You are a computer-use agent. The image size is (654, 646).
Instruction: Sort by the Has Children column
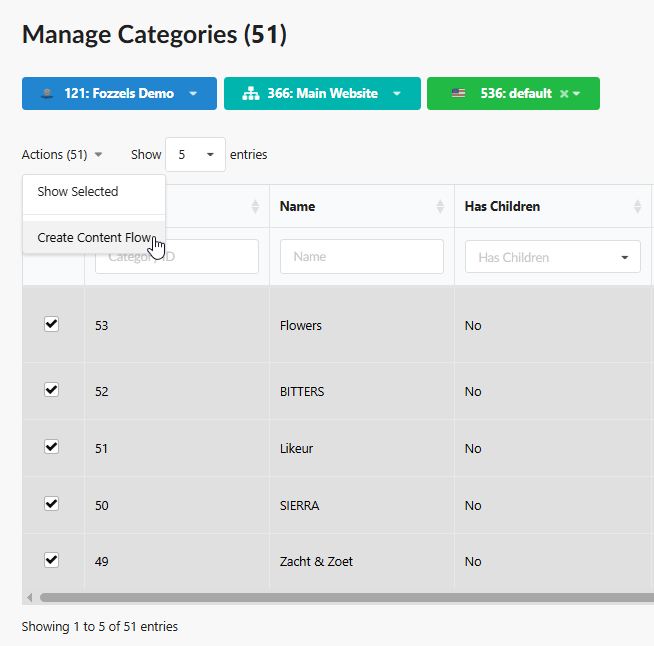(x=553, y=206)
